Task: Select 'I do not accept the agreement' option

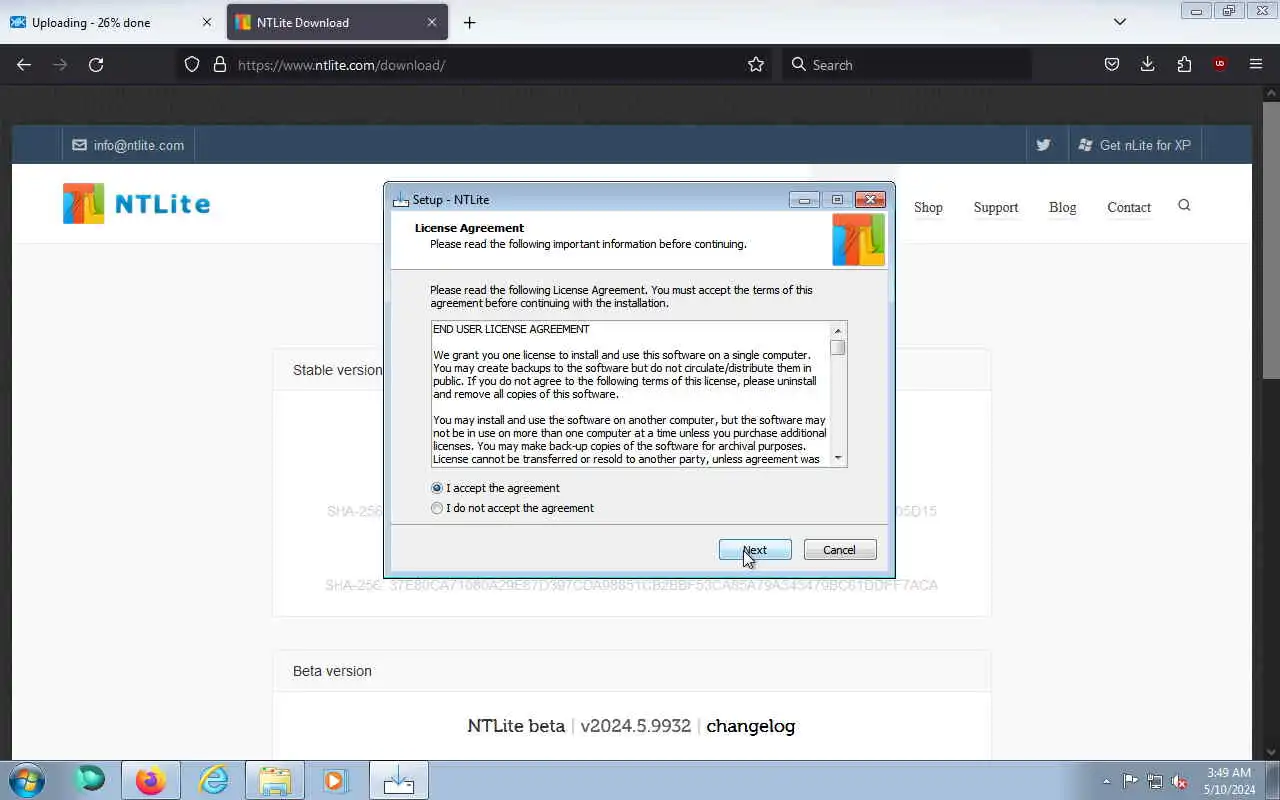Action: pos(437,508)
